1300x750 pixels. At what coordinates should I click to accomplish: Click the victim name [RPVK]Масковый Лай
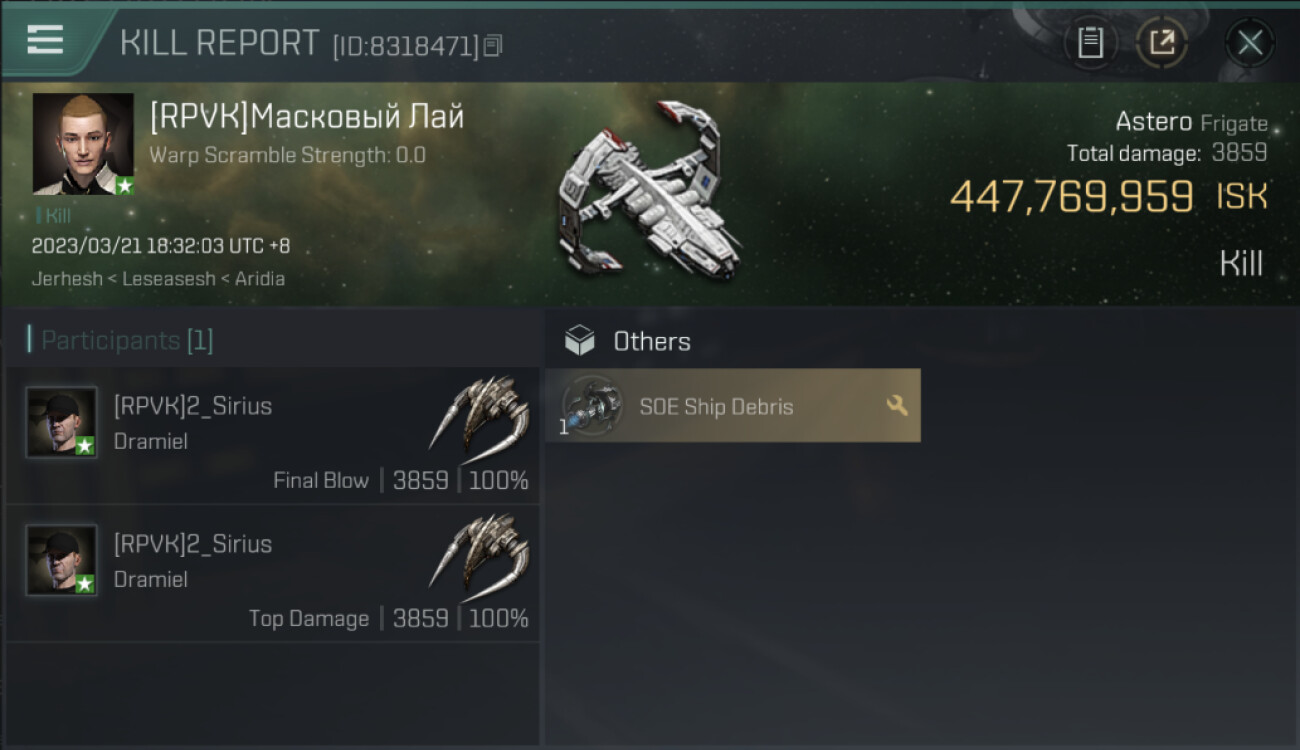(307, 117)
